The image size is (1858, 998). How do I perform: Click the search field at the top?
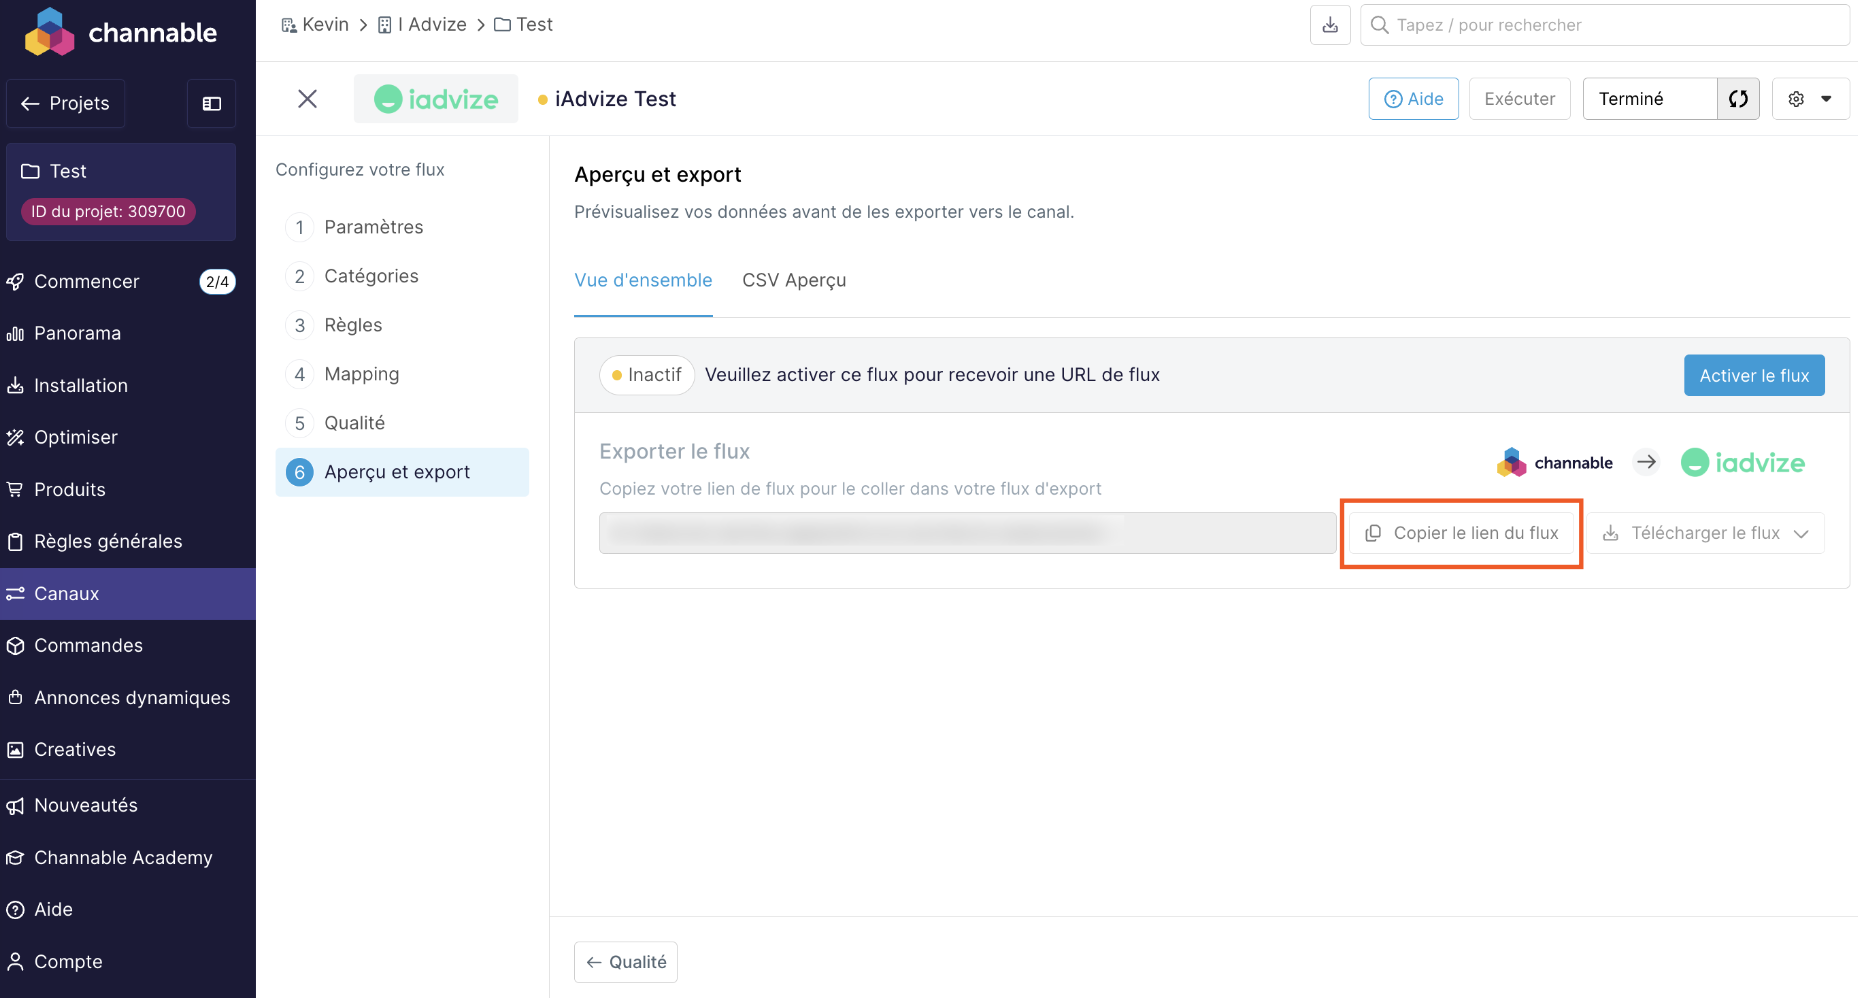click(x=1604, y=25)
